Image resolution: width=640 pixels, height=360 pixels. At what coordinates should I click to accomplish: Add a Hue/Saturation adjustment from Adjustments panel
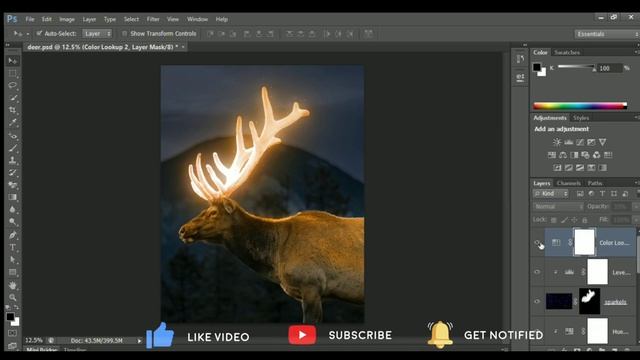[552, 155]
